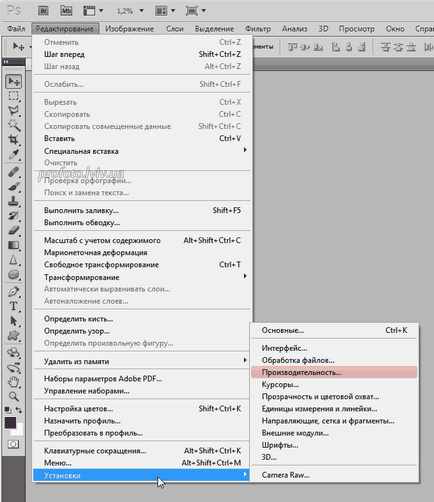Swap foreground and background colors

coord(19,410)
